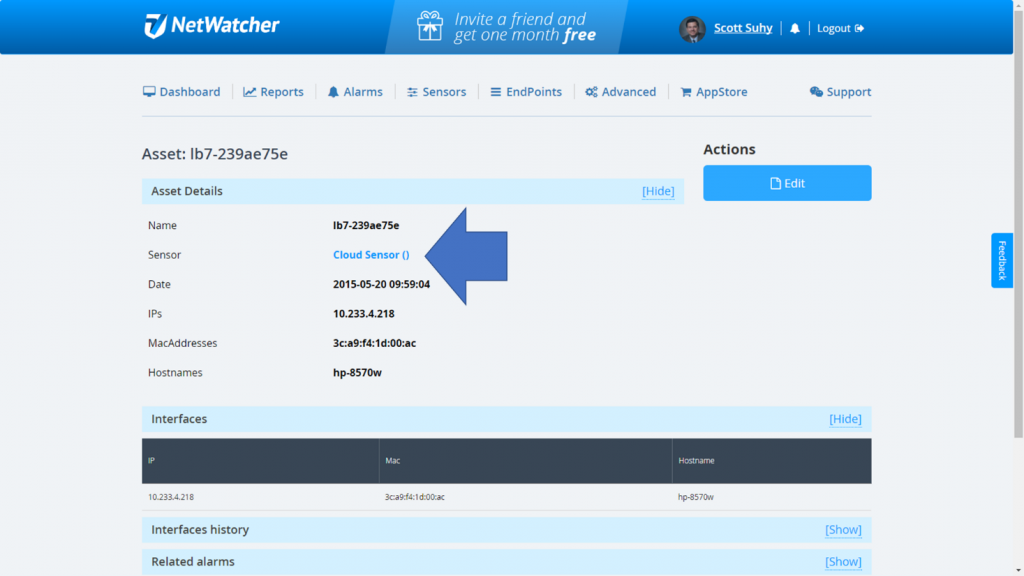This screenshot has width=1024, height=576.
Task: Click the gift box invite icon
Action: (430, 27)
